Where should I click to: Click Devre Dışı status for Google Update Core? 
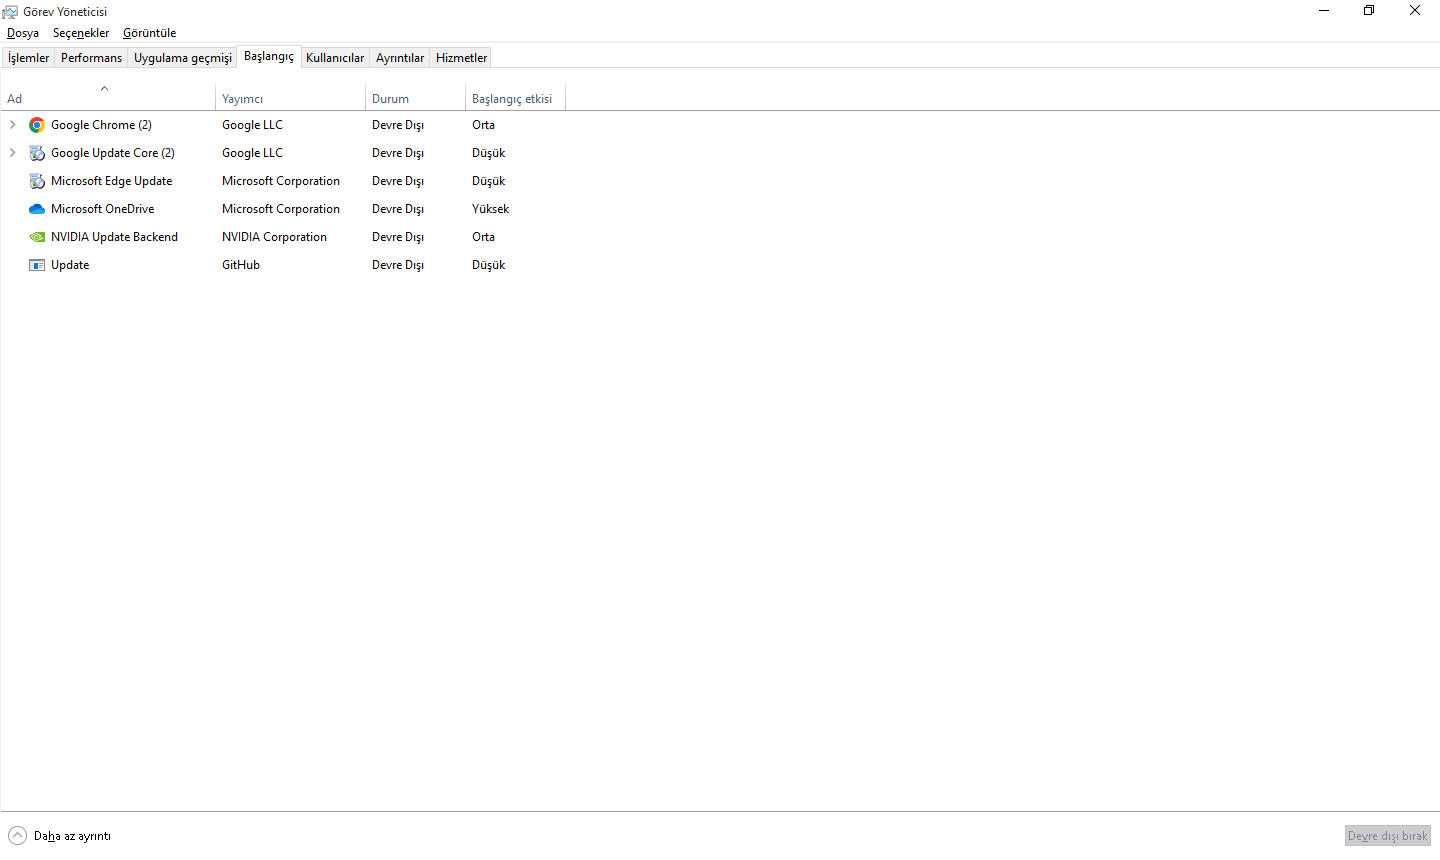[398, 153]
